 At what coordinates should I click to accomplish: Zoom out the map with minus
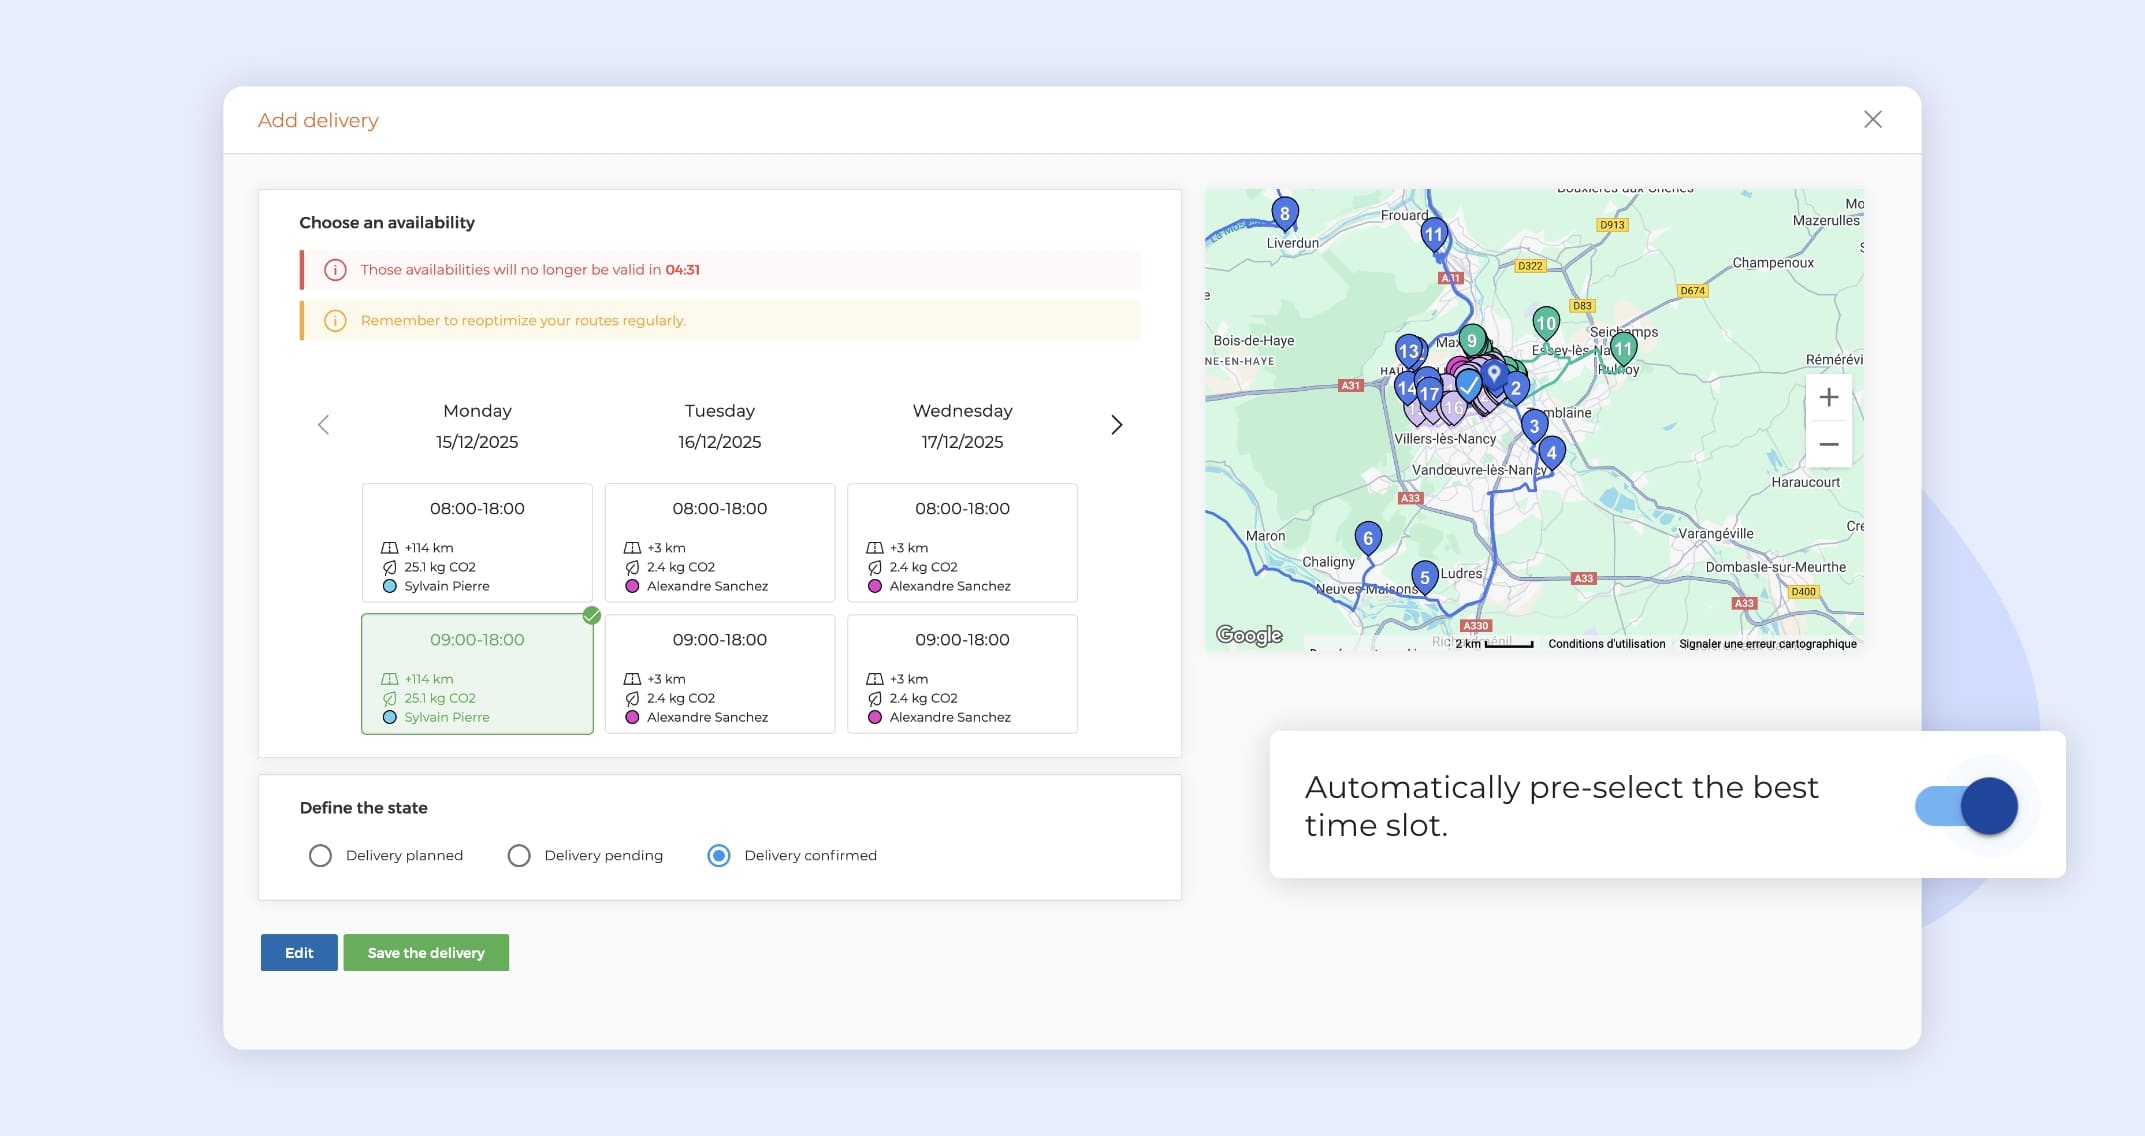click(1828, 444)
